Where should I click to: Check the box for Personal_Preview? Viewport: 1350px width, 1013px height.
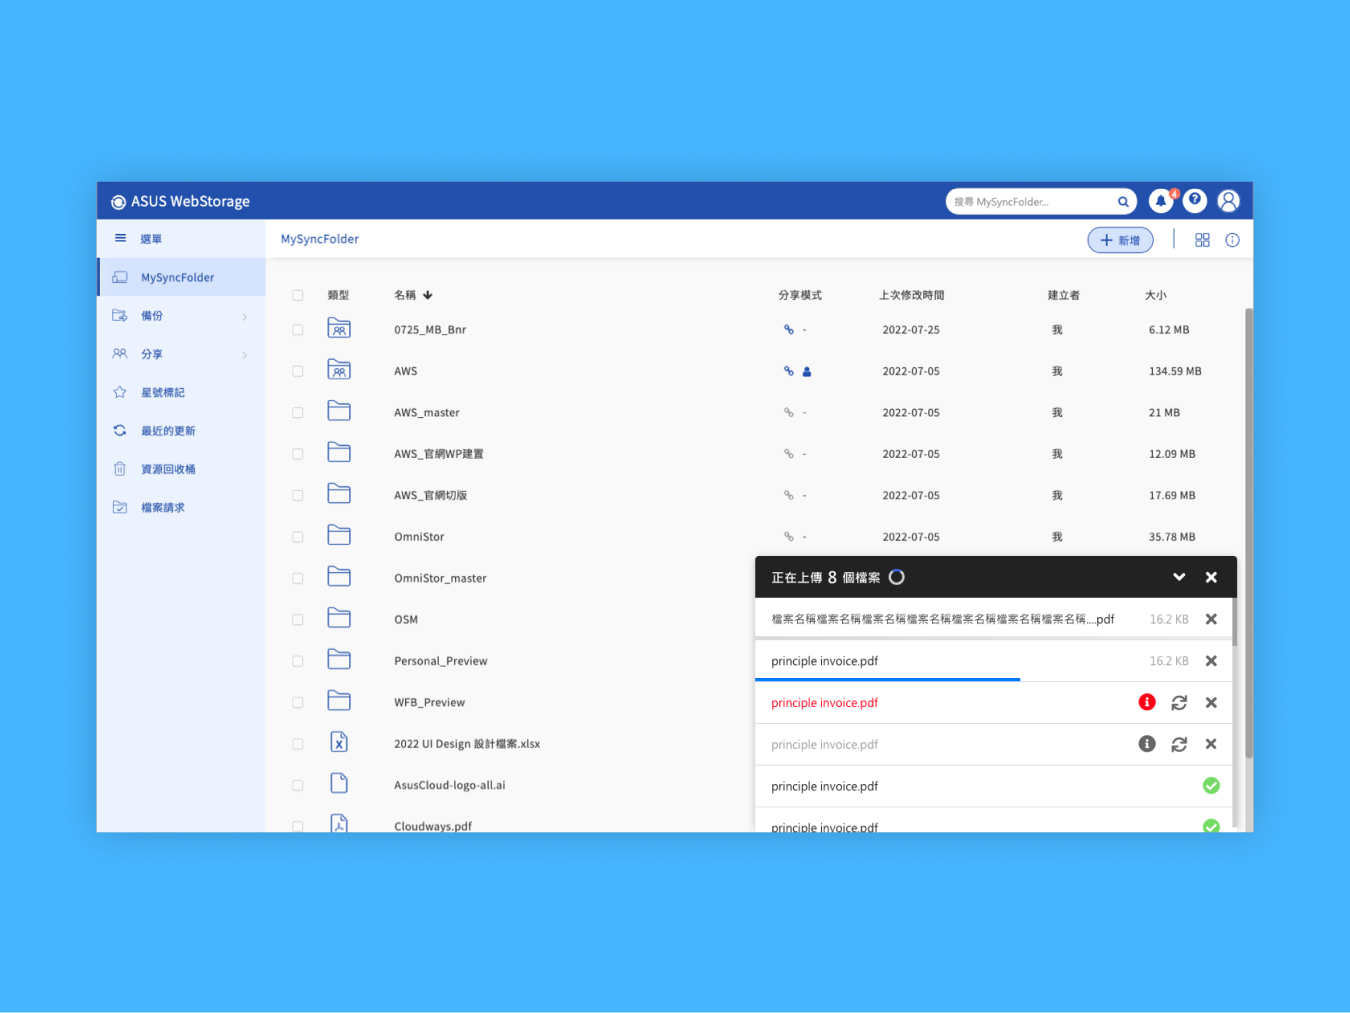[297, 661]
